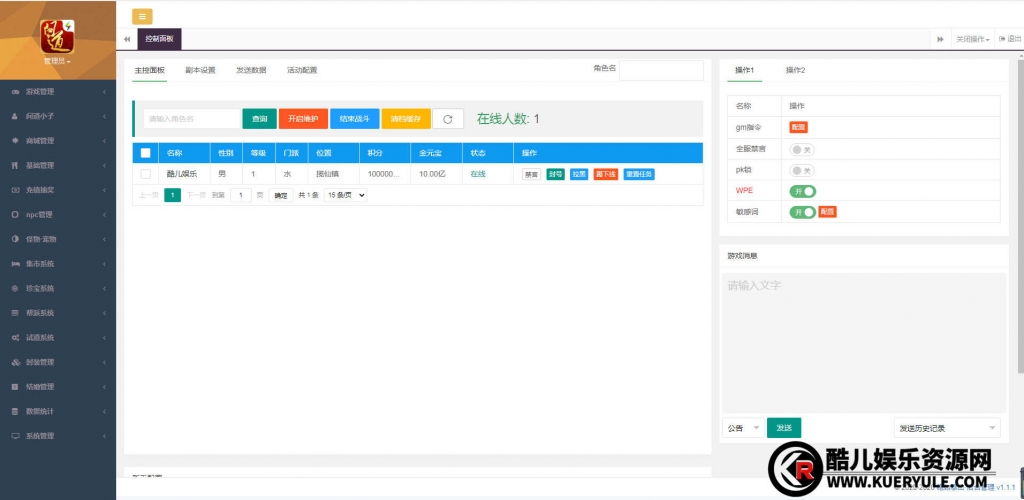Image resolution: width=1024 pixels, height=500 pixels.
Task: Expand the 关闭操作 dropdown menu
Action: [972, 39]
